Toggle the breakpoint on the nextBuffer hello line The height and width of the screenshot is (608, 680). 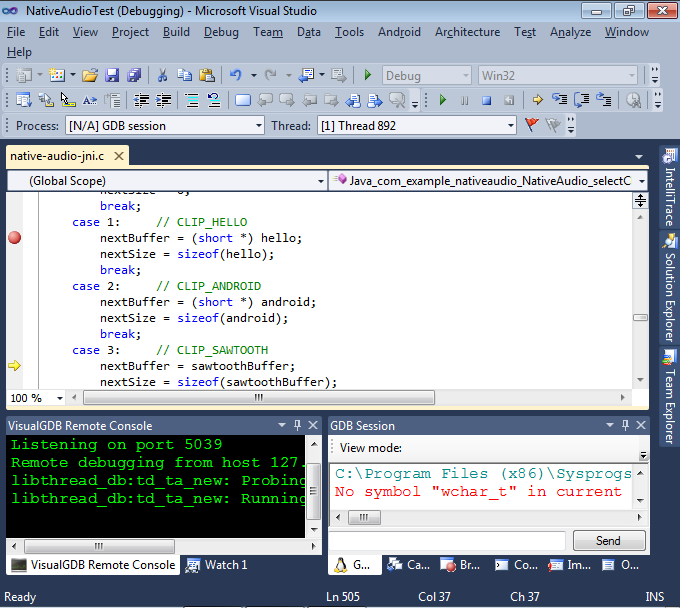point(14,238)
